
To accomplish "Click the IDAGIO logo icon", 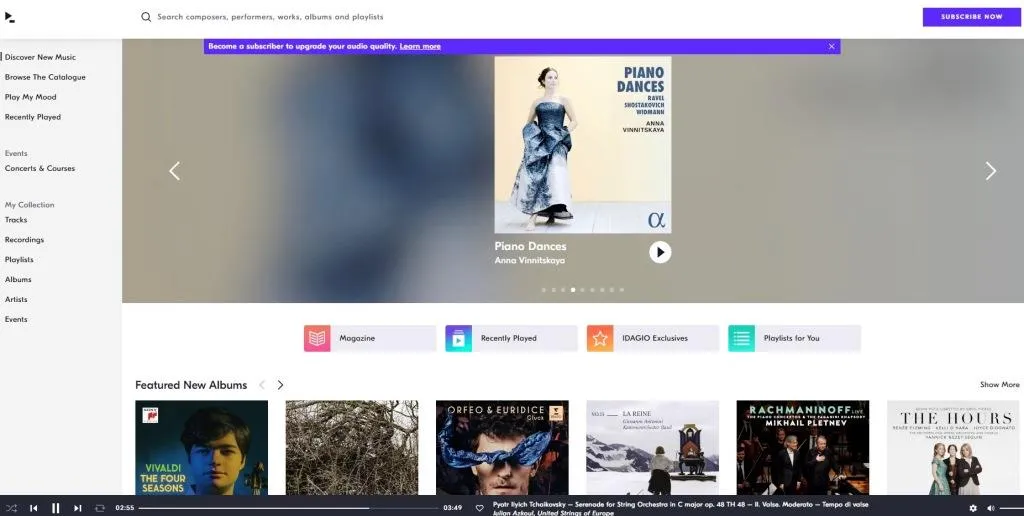I will click(x=10, y=18).
